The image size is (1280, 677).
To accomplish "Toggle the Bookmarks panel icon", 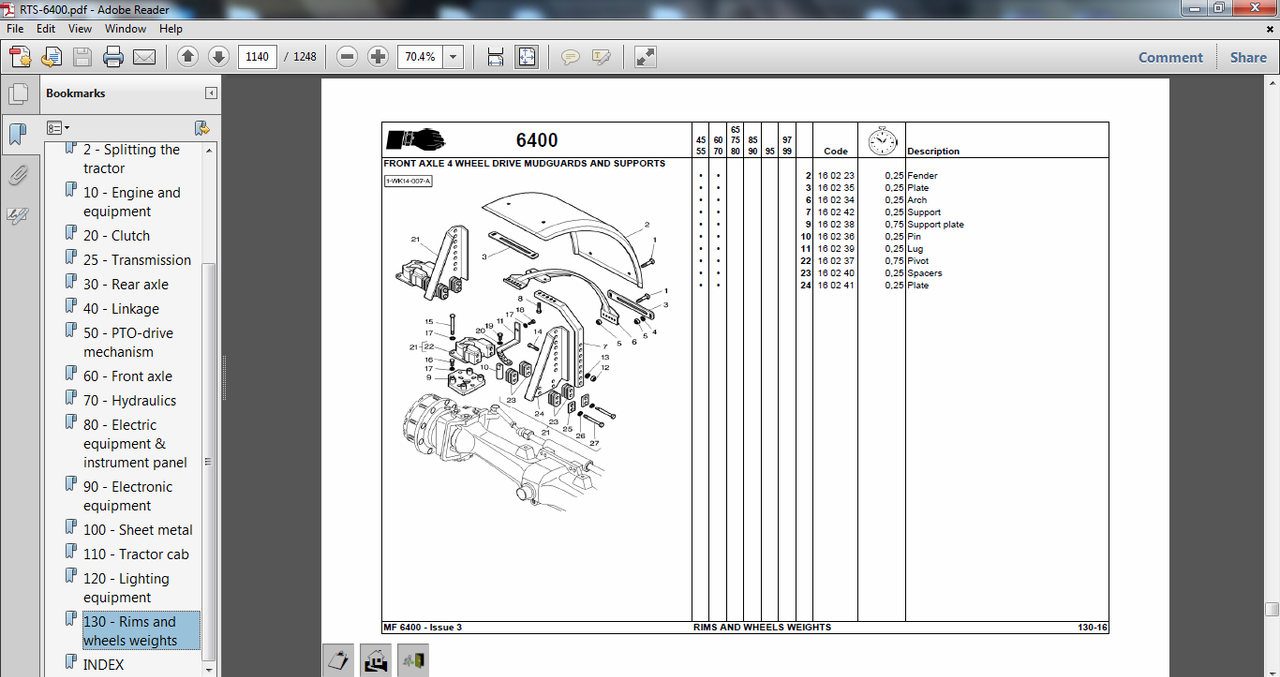I will click(x=18, y=133).
